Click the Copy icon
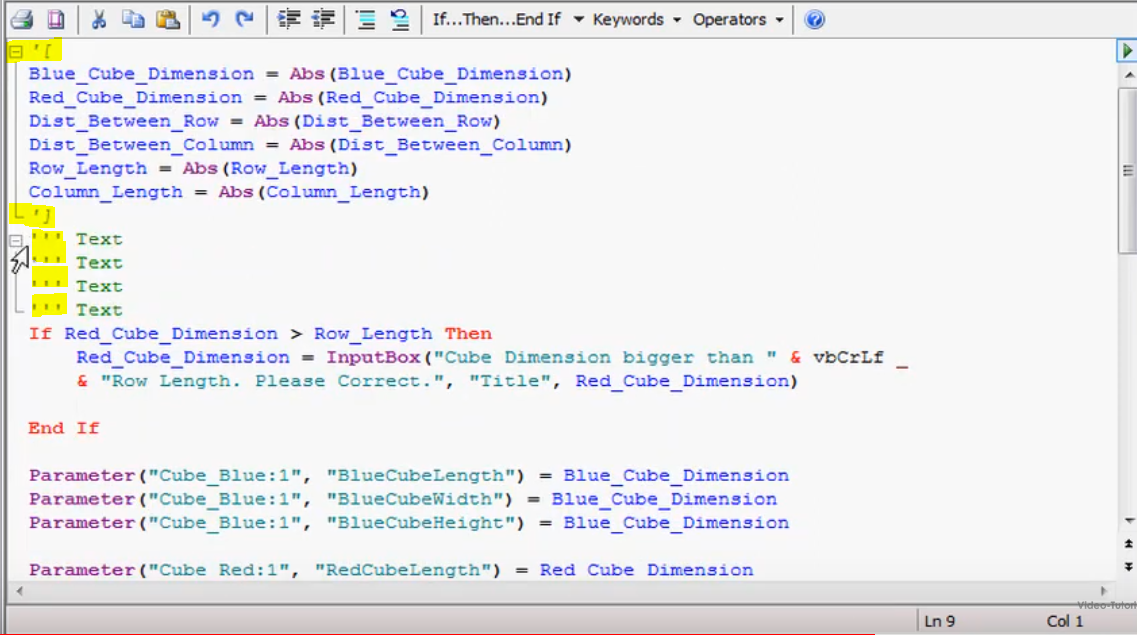 [133, 19]
